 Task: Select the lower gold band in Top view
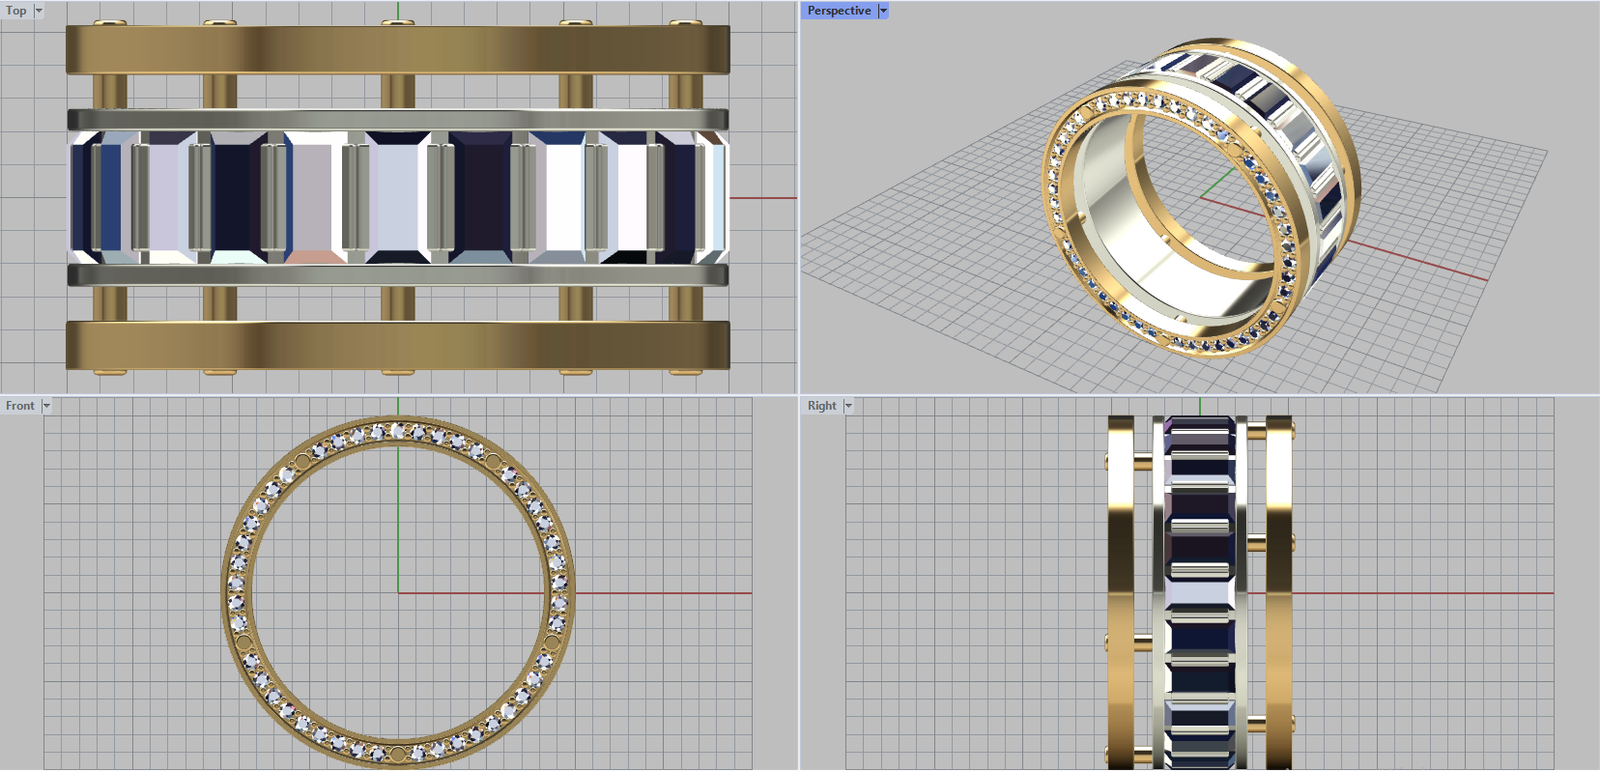(x=397, y=345)
